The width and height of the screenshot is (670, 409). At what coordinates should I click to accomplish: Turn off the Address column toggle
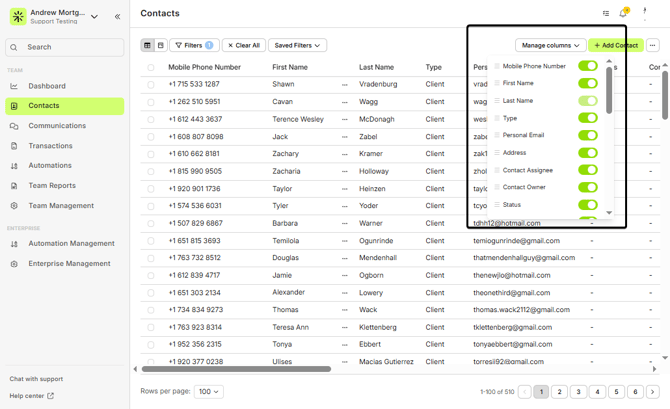tap(588, 153)
